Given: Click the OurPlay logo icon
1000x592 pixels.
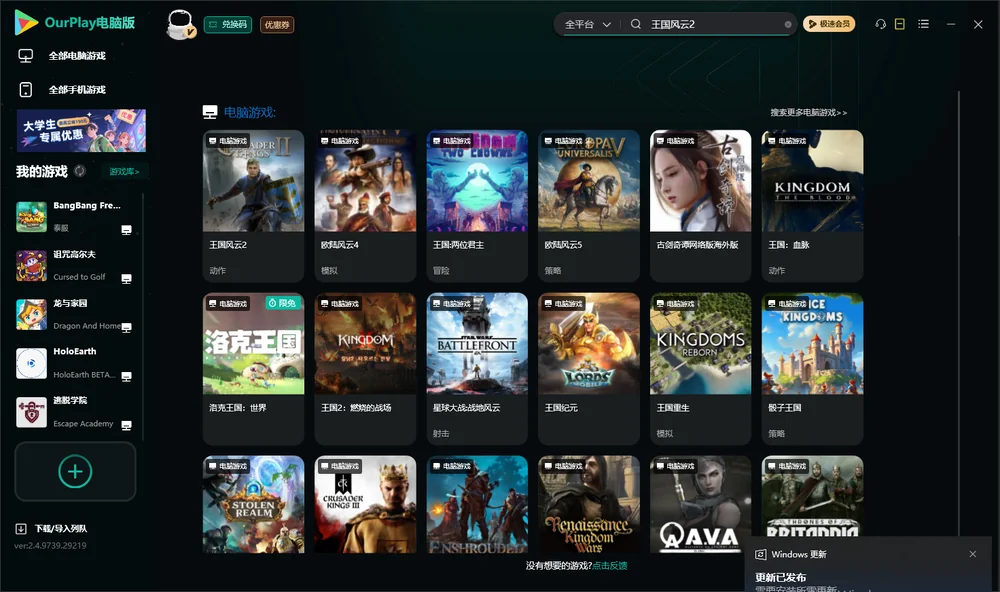Looking at the screenshot, I should [26, 22].
